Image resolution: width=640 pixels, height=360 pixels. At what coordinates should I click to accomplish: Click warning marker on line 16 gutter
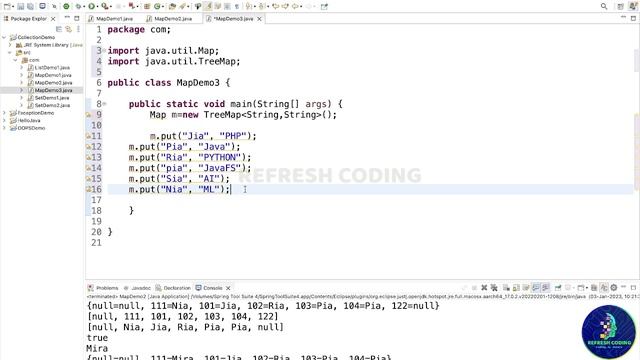(89, 189)
